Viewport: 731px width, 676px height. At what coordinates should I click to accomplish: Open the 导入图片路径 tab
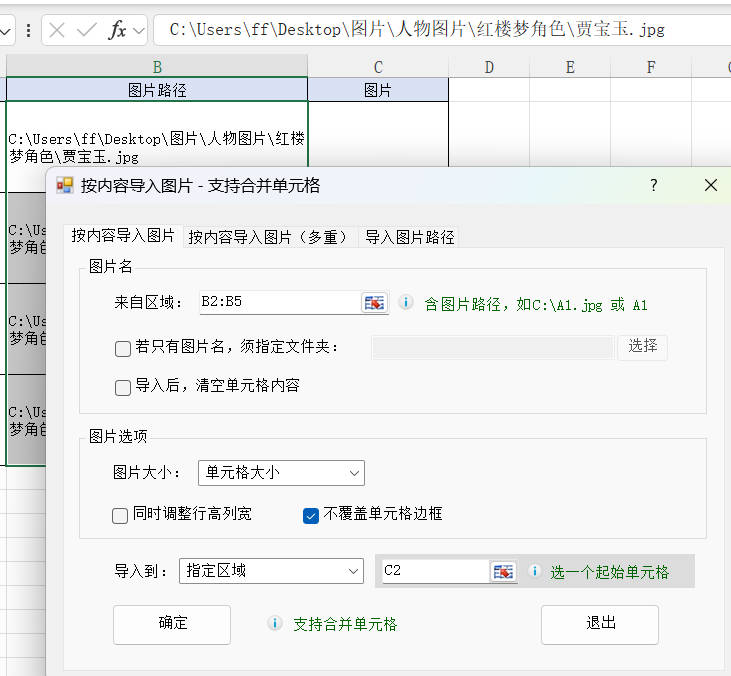point(409,237)
